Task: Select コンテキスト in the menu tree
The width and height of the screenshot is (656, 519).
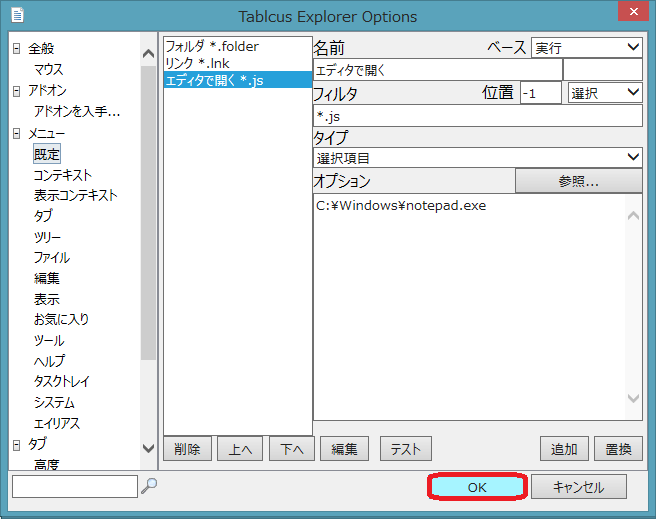Action: pos(62,175)
